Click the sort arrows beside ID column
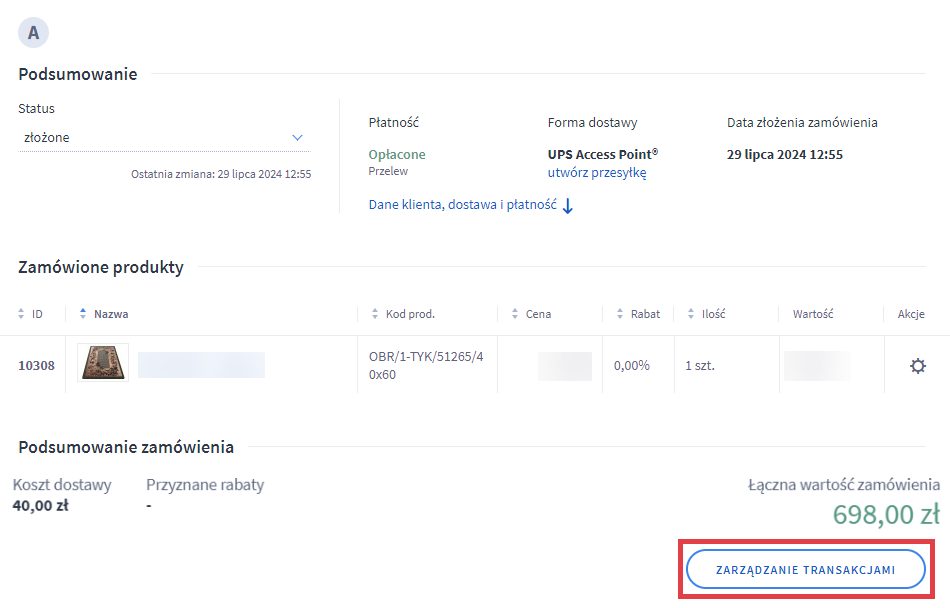The height and width of the screenshot is (608, 950). 22,314
